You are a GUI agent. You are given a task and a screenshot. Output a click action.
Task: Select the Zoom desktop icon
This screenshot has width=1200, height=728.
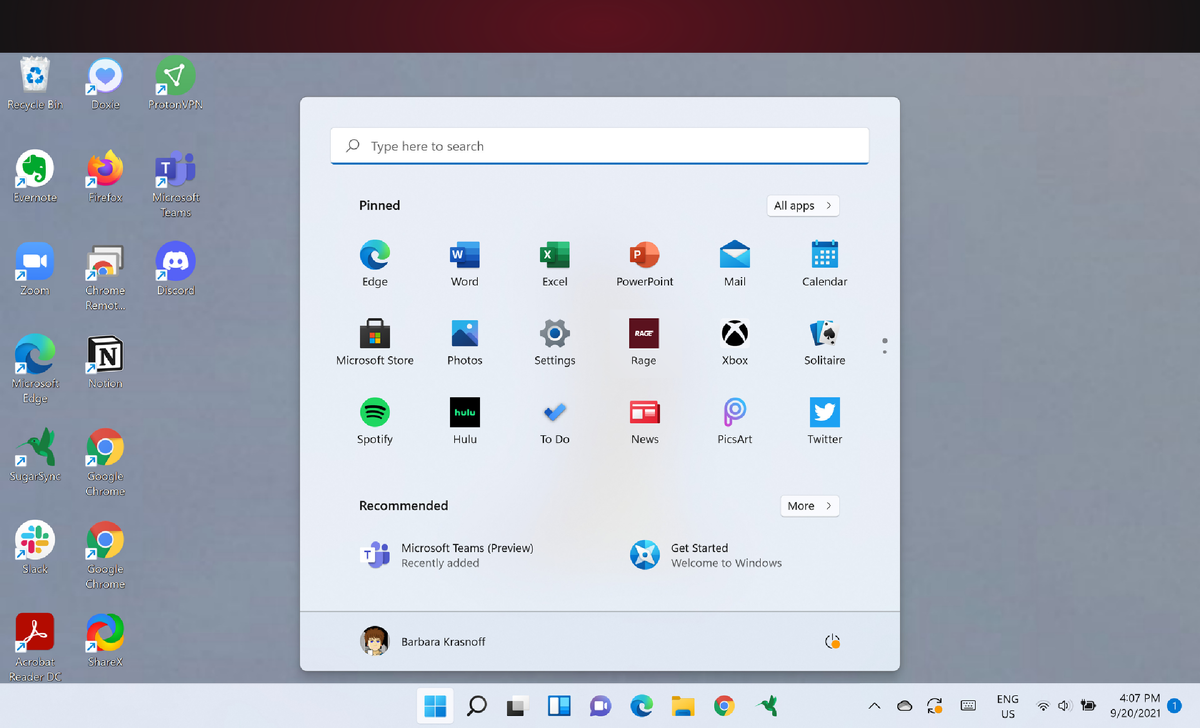[x=35, y=270]
